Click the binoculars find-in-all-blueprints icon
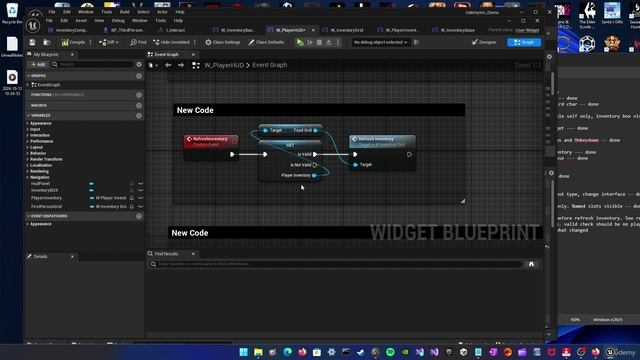Image resolution: width=640 pixels, height=360 pixels. point(531,264)
